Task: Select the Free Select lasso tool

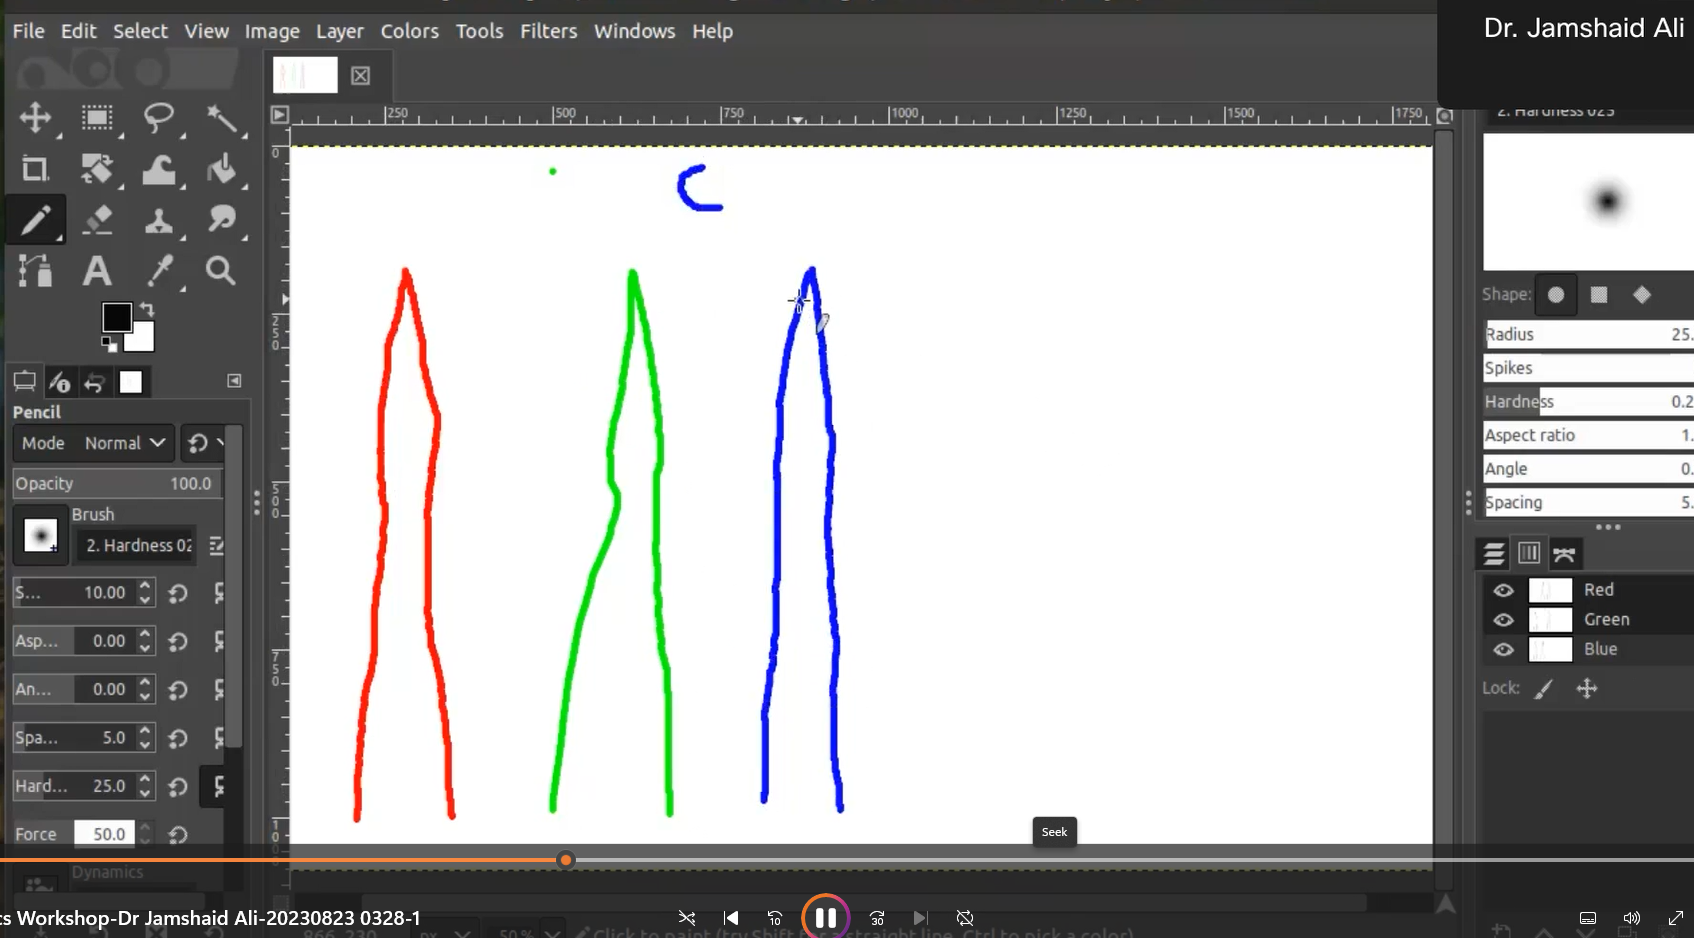Action: (159, 117)
